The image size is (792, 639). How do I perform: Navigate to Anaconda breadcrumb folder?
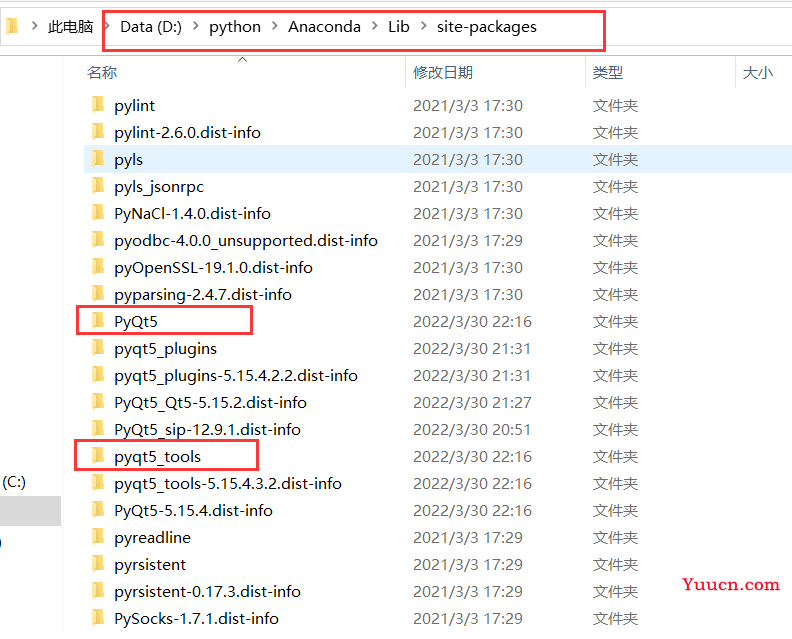click(x=324, y=26)
